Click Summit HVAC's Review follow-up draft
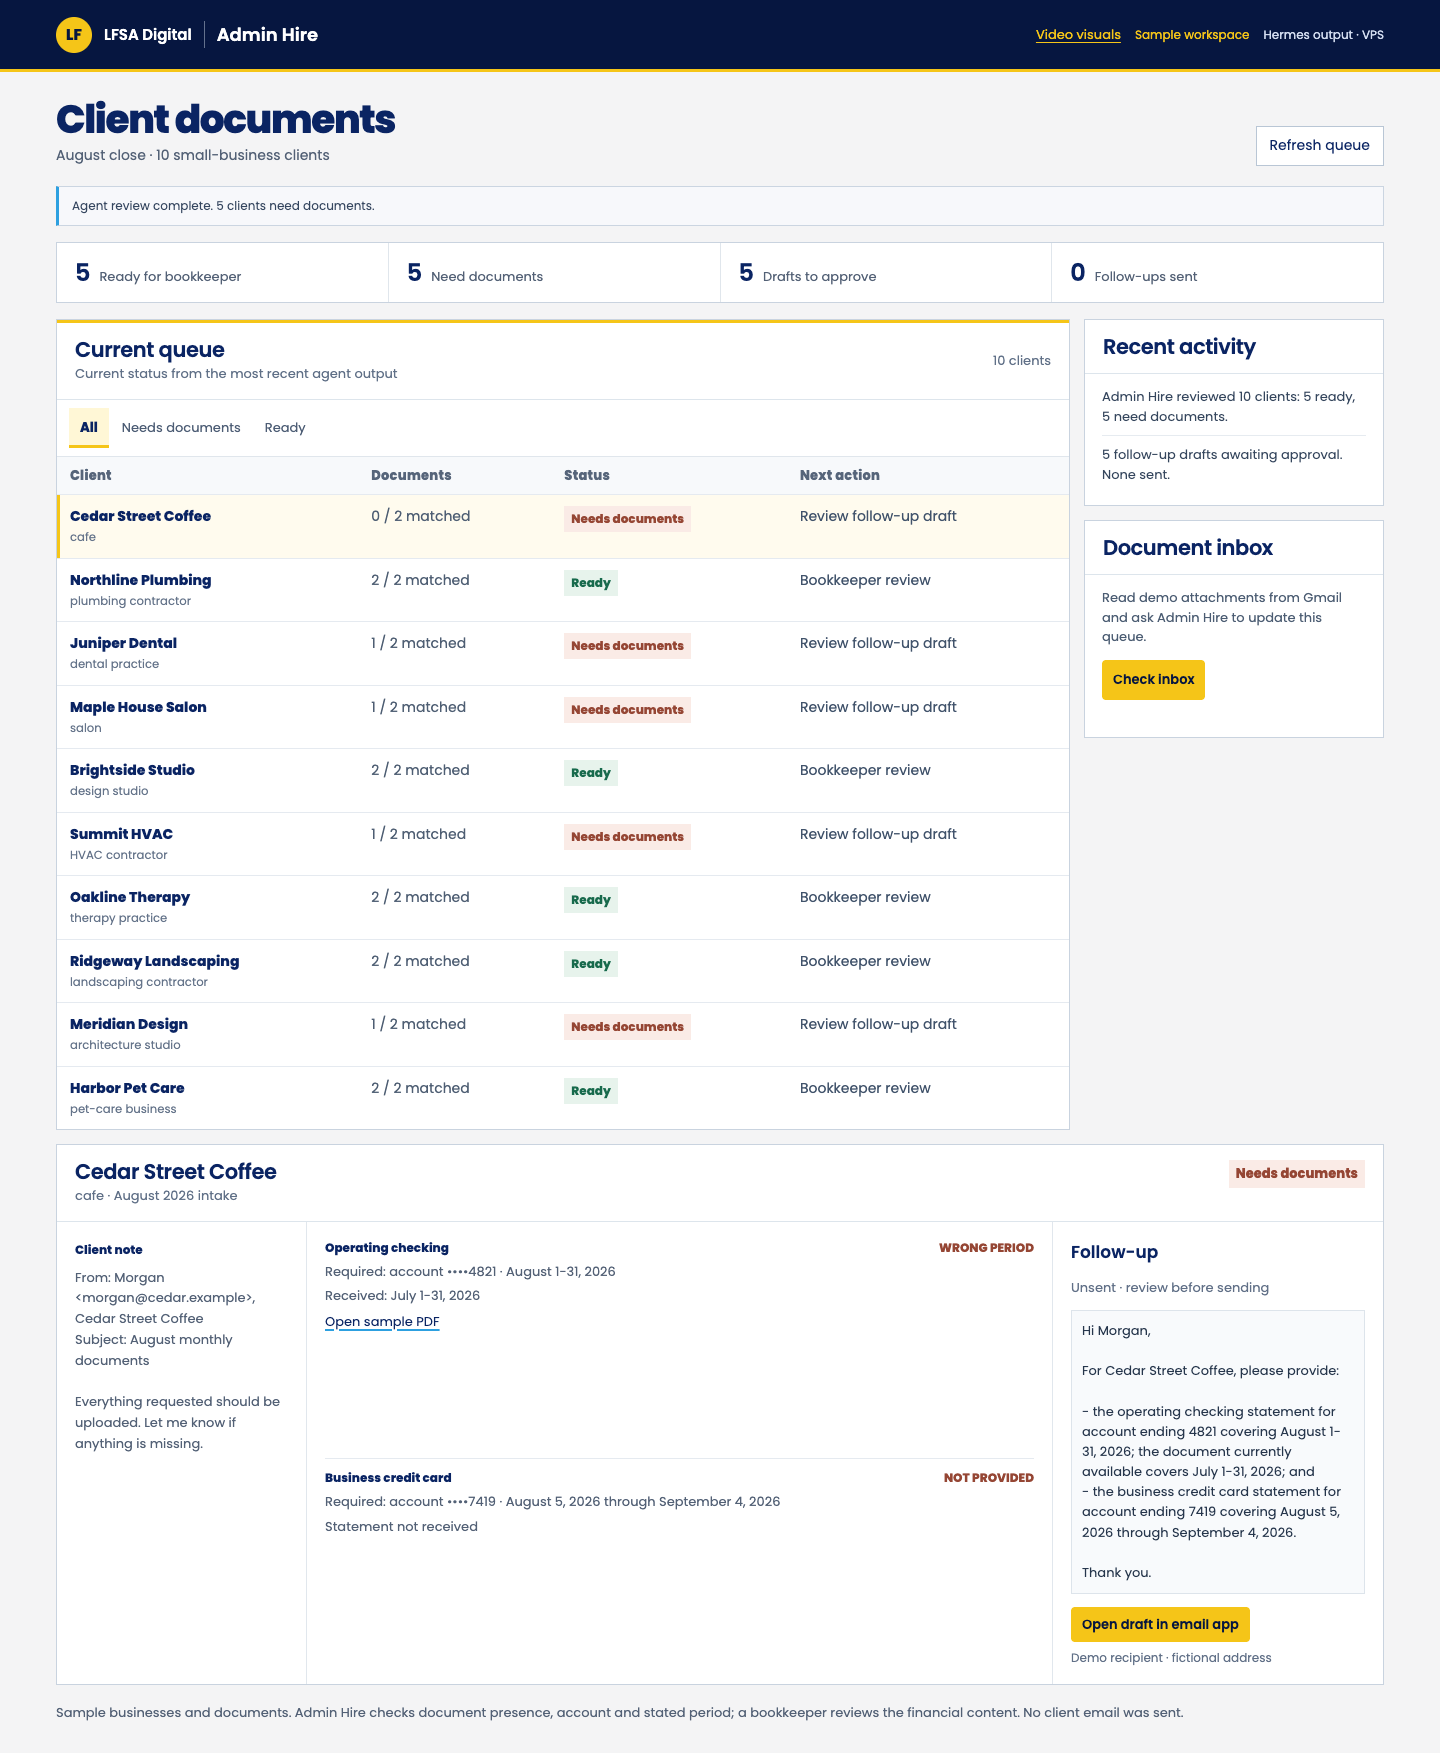The height and width of the screenshot is (1753, 1440). [x=878, y=834]
